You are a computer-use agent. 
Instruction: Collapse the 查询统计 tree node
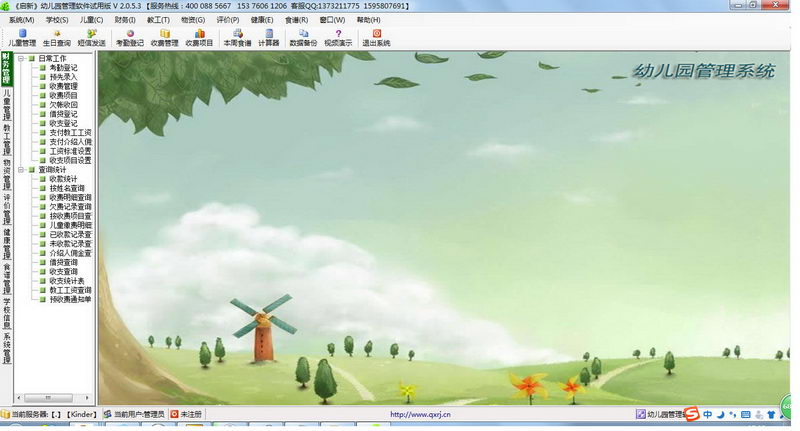(x=21, y=170)
